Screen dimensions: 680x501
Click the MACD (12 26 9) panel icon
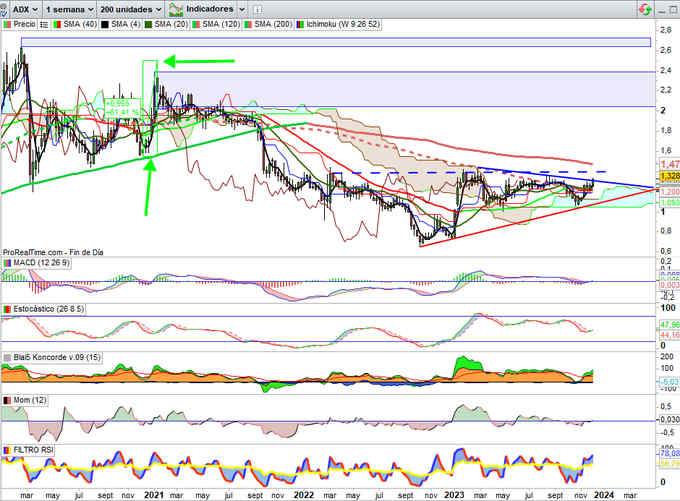[7, 263]
